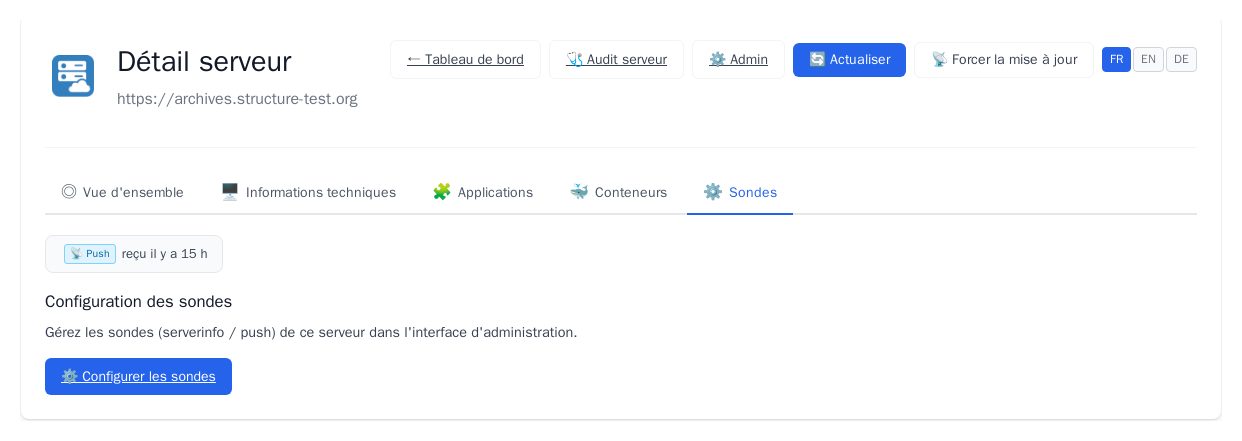Click the server URL text
The height and width of the screenshot is (441, 1242).
(237, 99)
